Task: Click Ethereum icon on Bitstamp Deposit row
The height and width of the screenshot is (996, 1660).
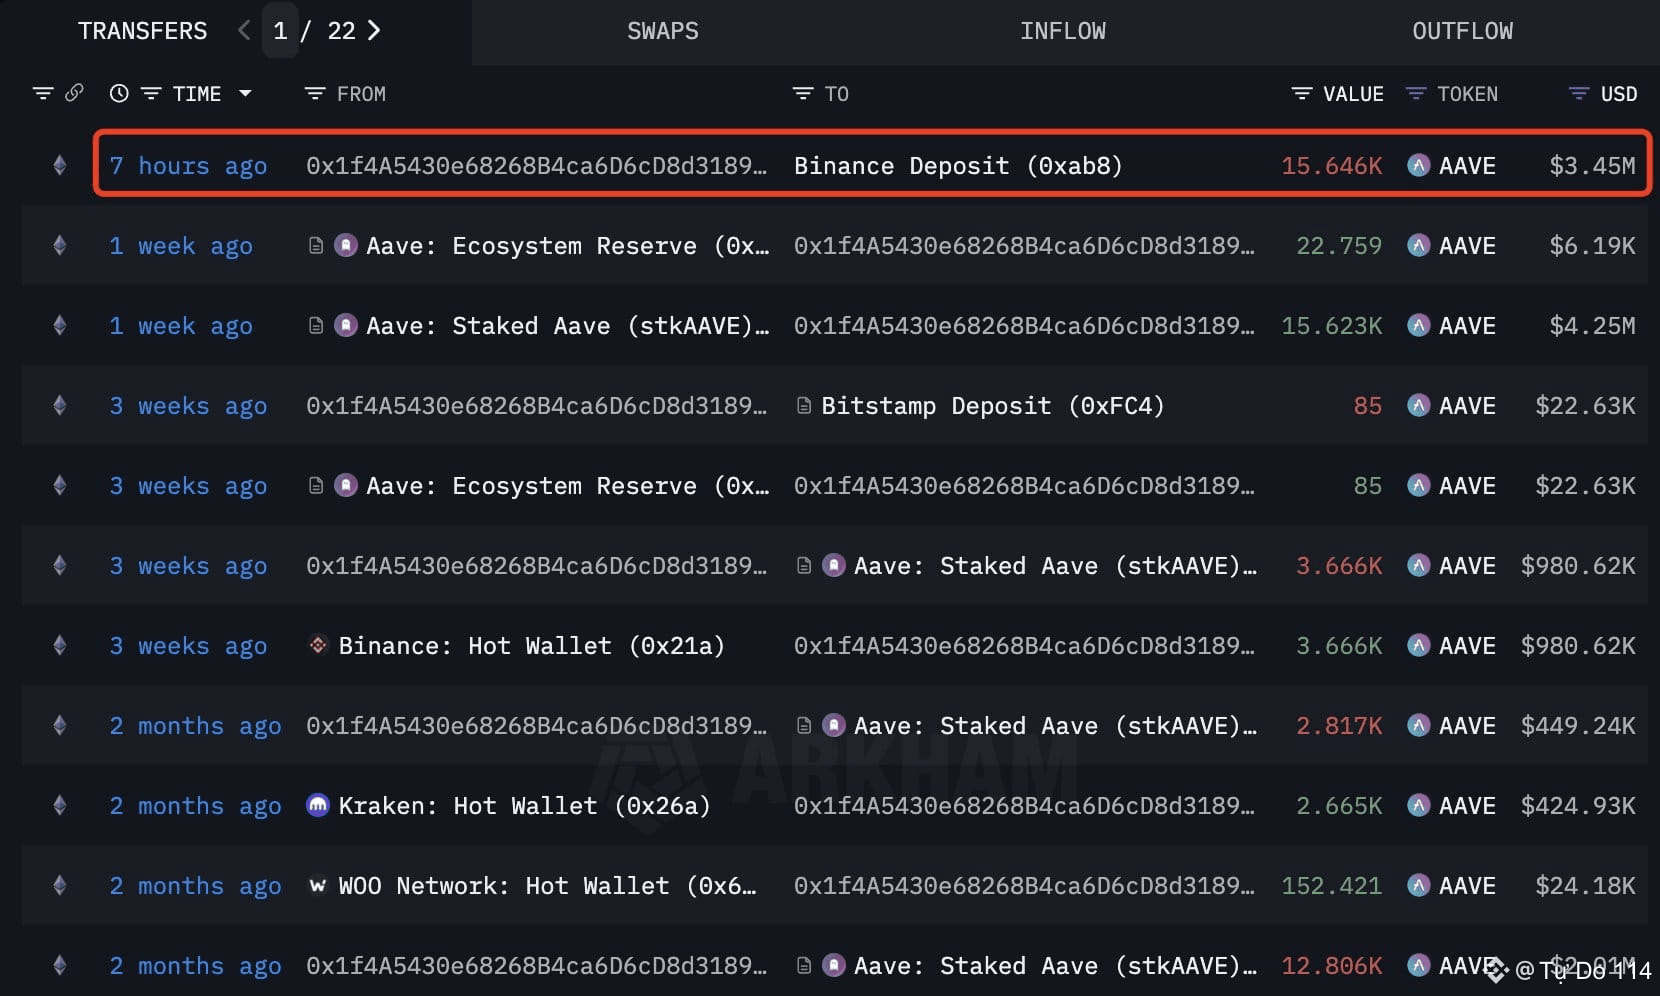Action: tap(59, 406)
